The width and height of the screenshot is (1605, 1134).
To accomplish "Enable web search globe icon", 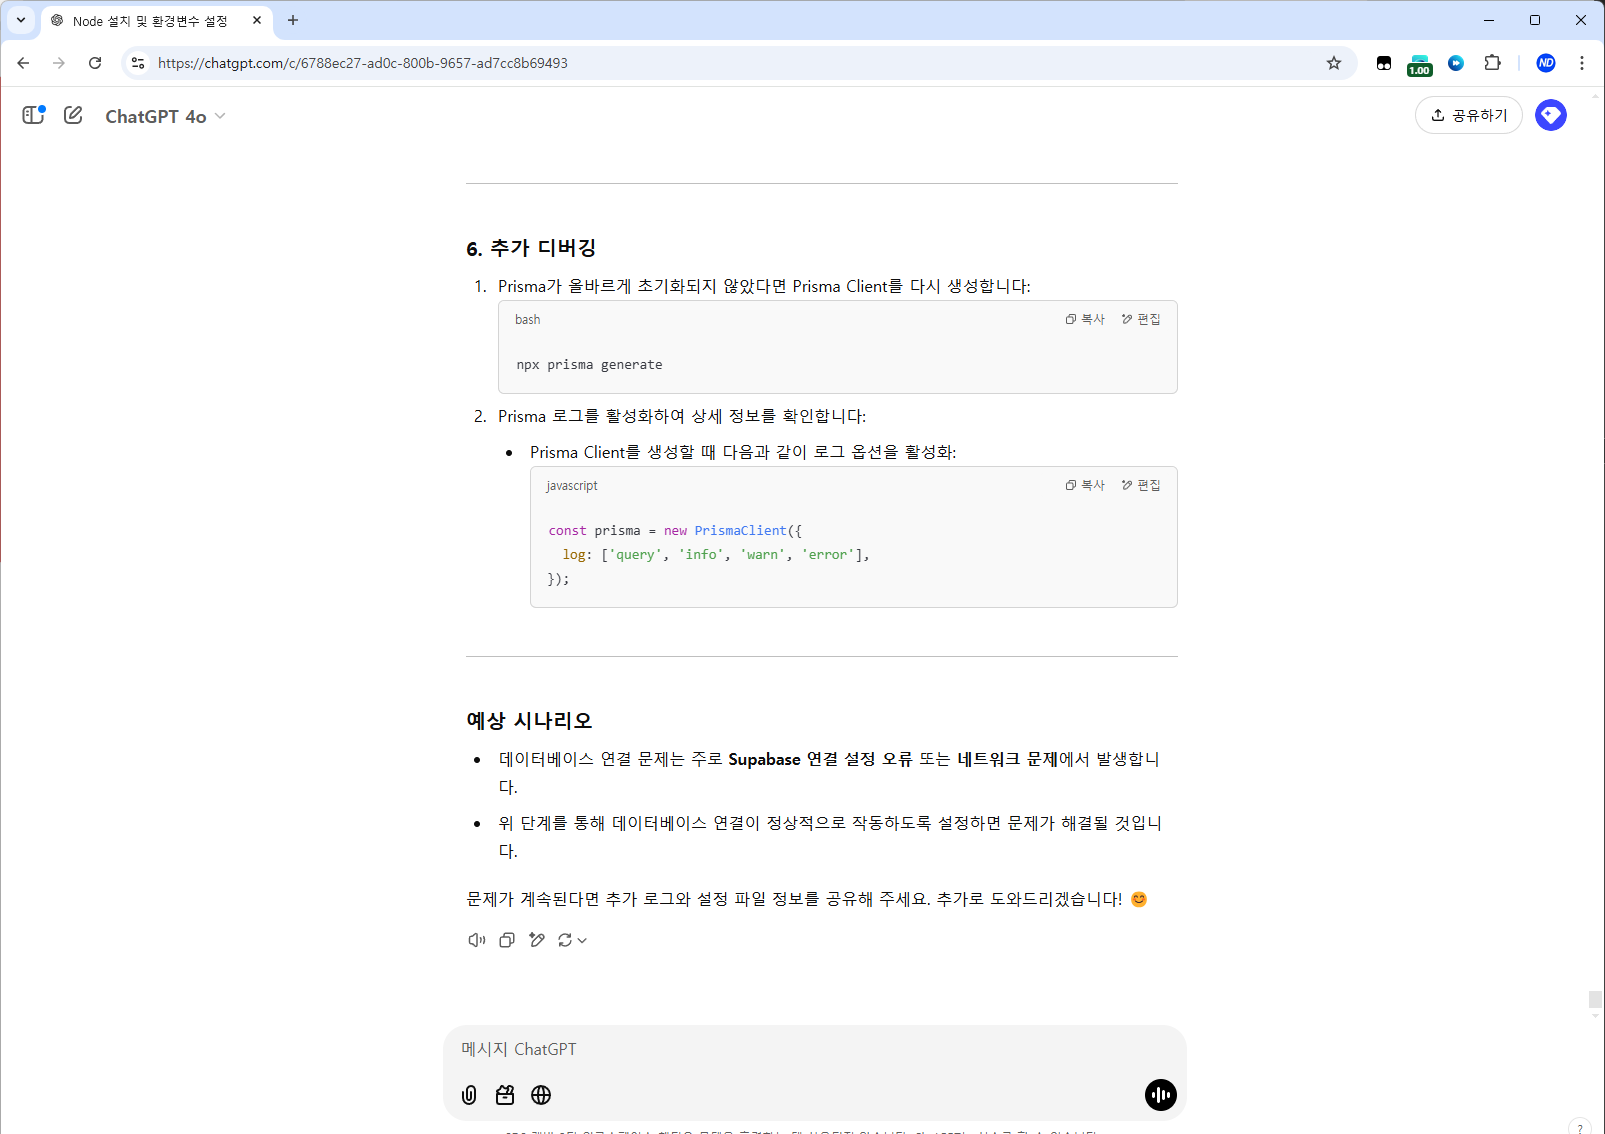I will [541, 1095].
